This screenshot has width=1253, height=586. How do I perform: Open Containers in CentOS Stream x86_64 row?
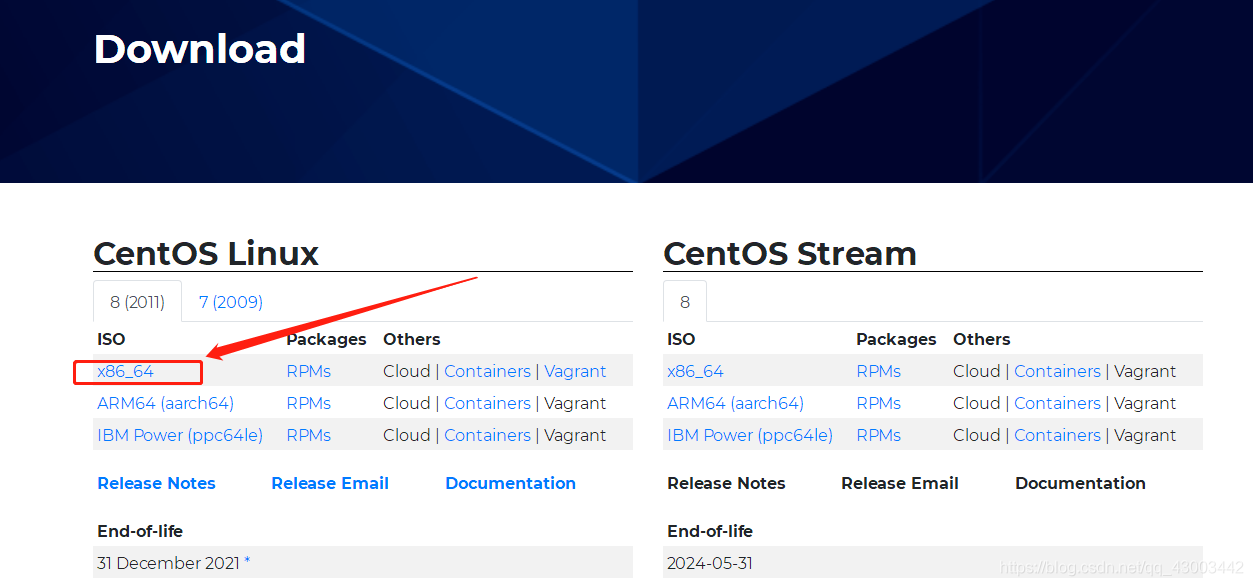coord(1057,371)
